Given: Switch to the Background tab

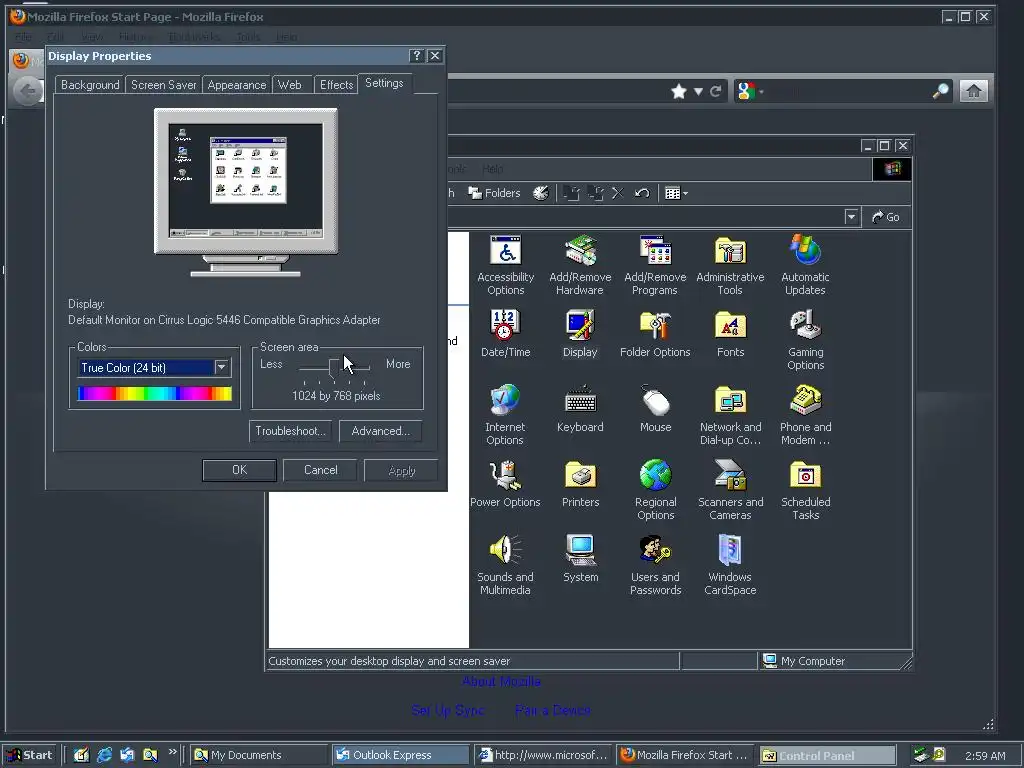Looking at the screenshot, I should (x=90, y=85).
